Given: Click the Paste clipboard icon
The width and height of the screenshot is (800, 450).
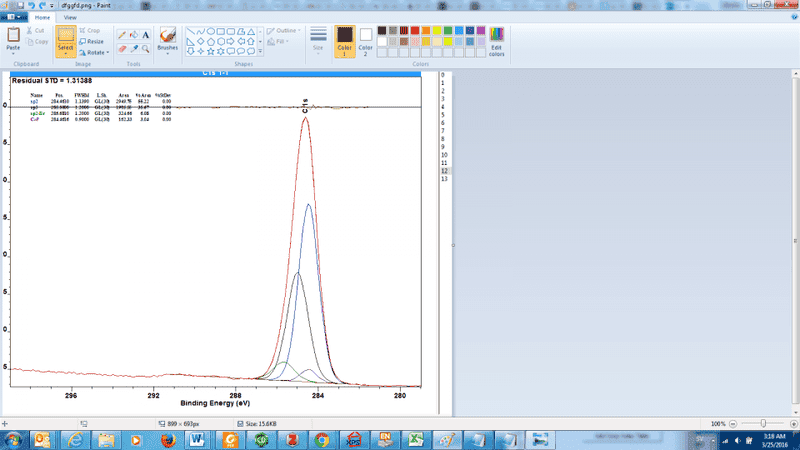Looking at the screenshot, I should click(x=13, y=35).
